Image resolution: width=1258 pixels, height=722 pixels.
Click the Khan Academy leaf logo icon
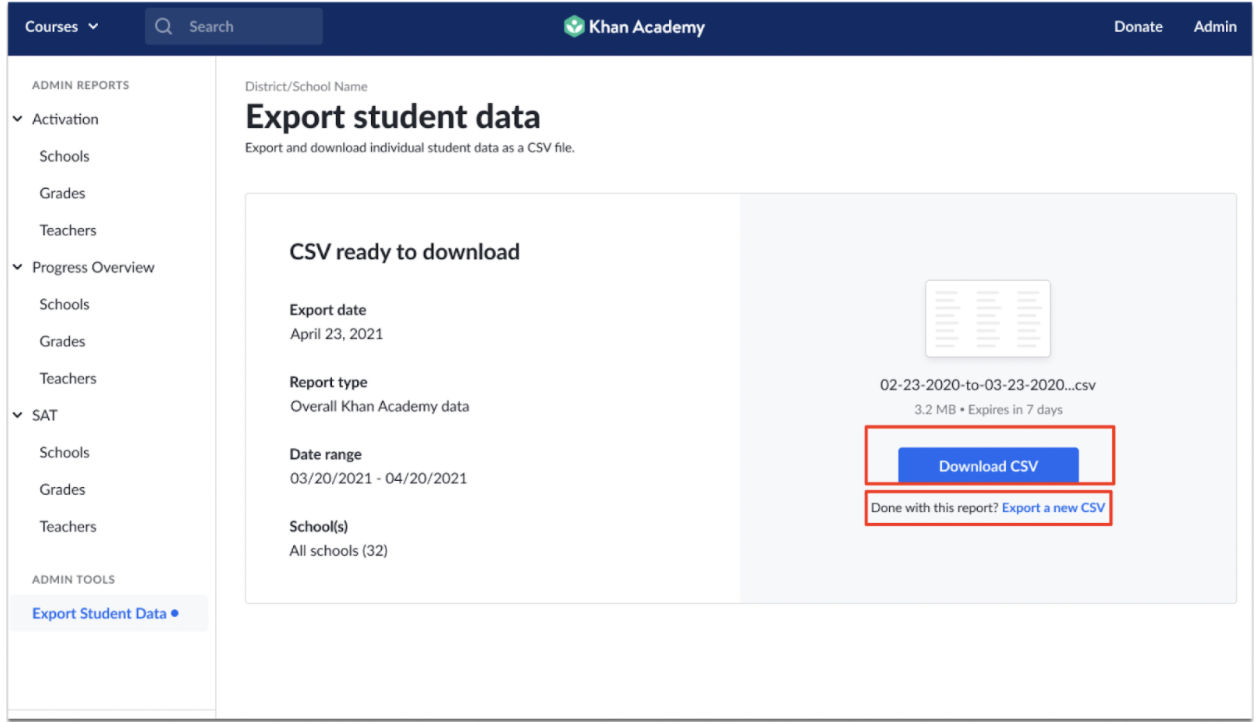573,27
